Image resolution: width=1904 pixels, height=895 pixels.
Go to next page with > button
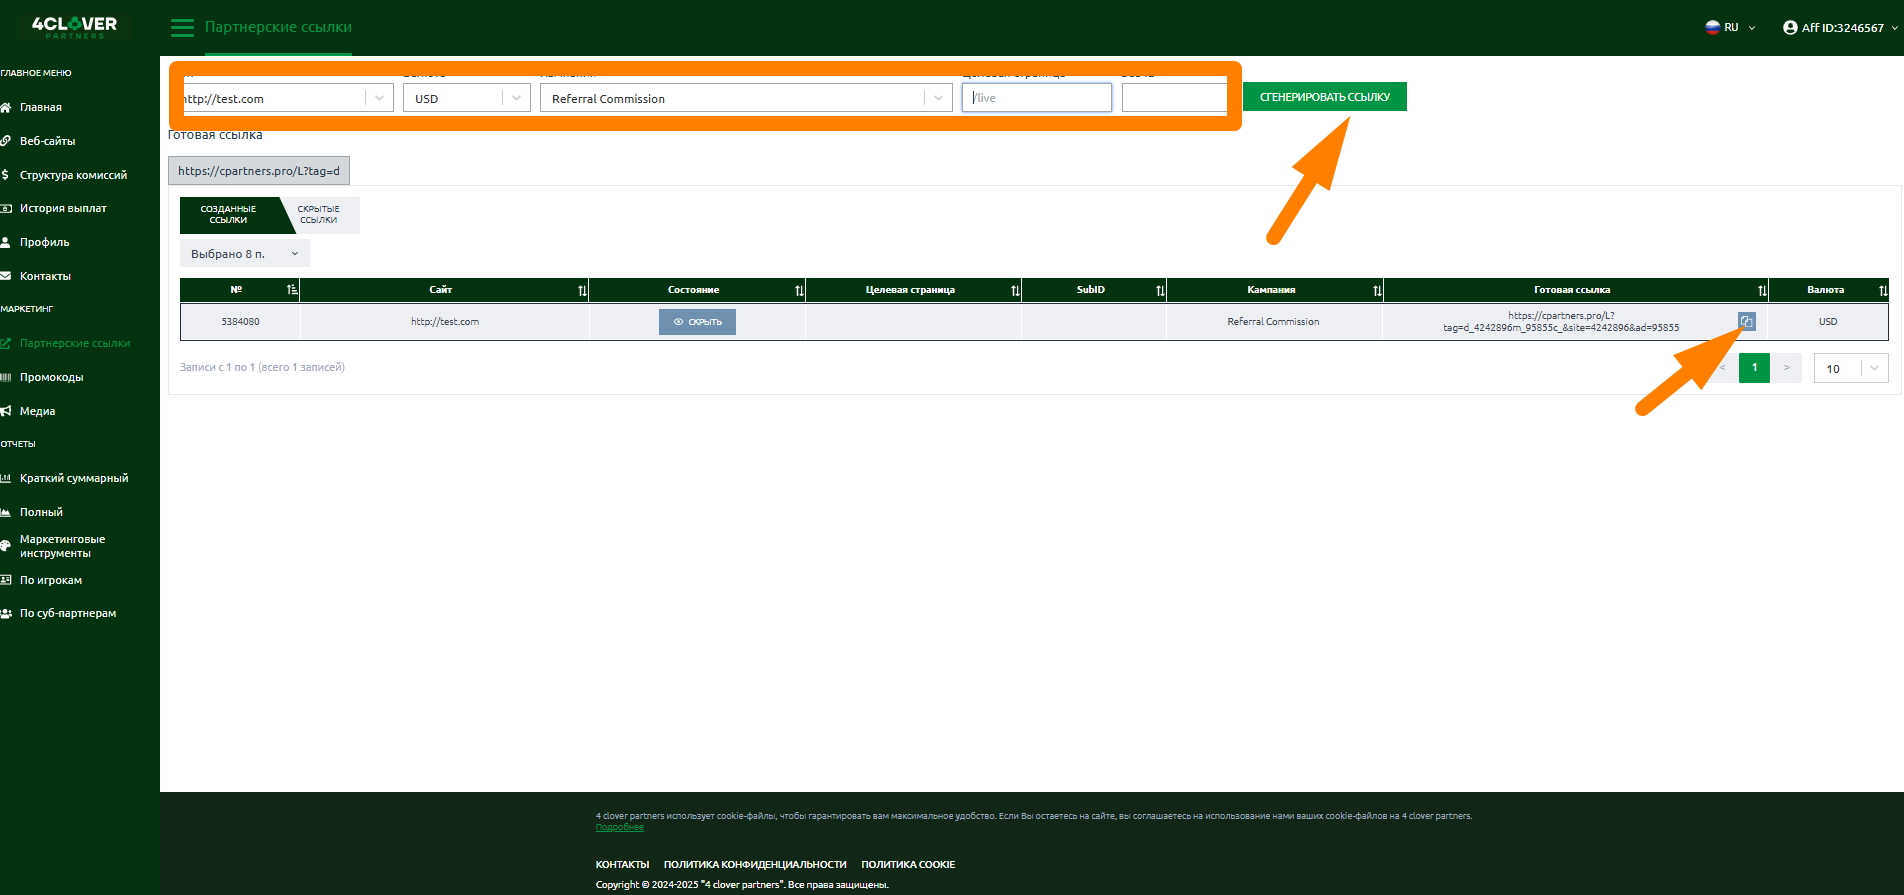click(x=1786, y=368)
